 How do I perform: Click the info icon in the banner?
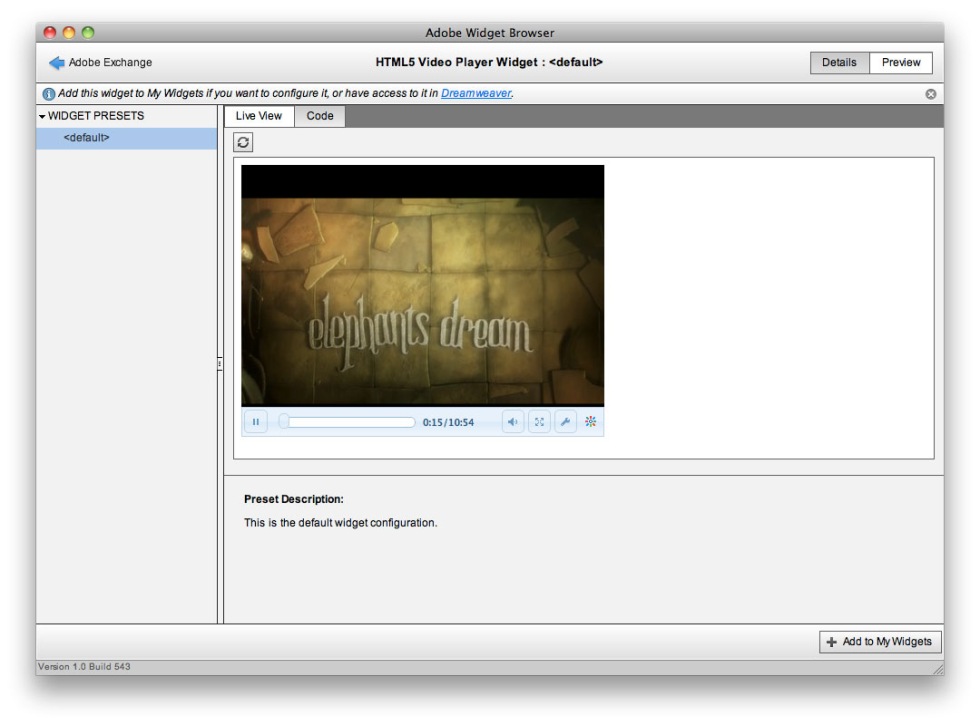pos(48,94)
